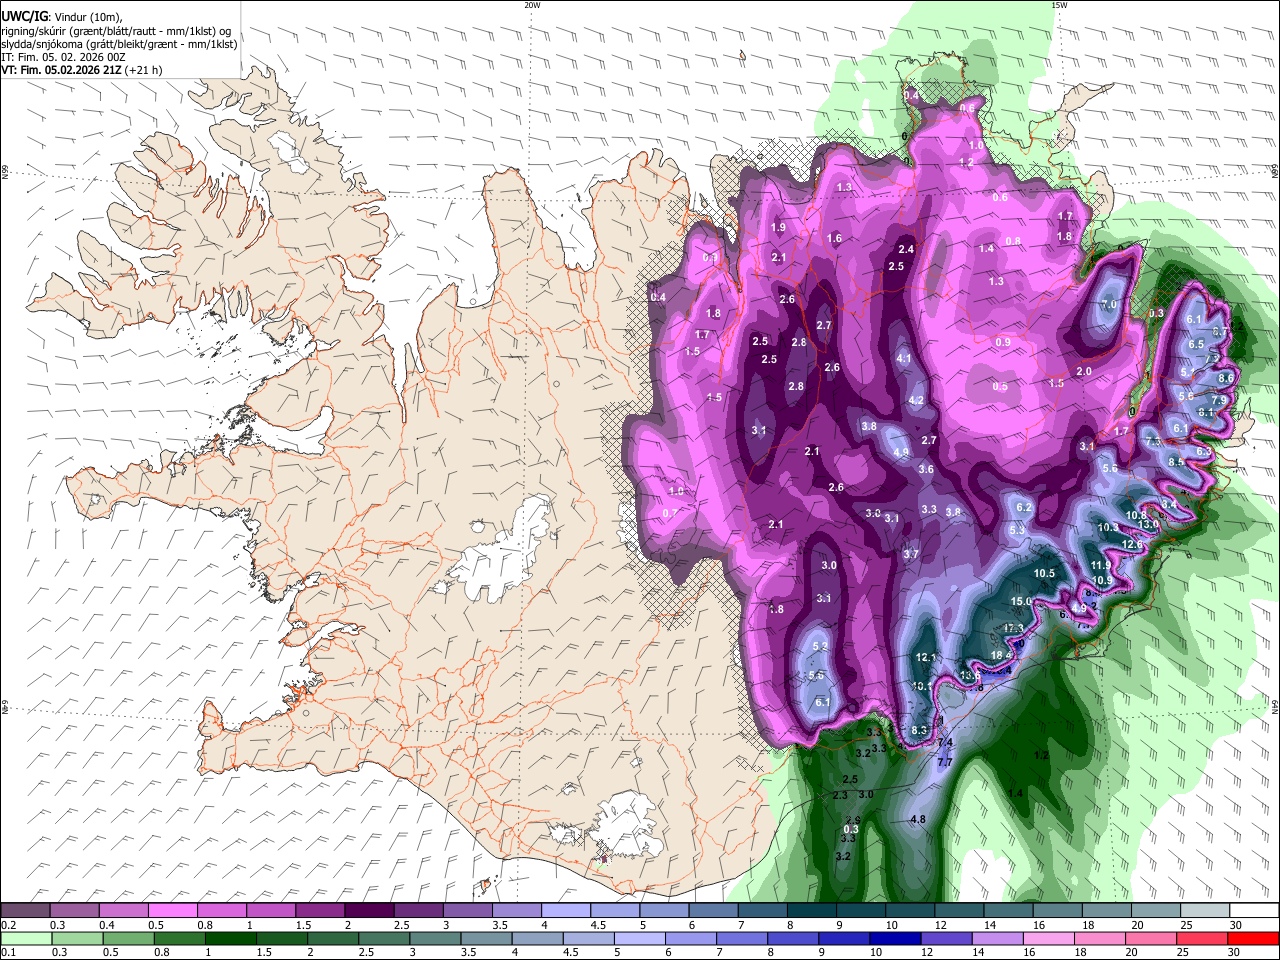1280x960 pixels.
Task: Click the 'UWC/IG: Vindur (10m),' title line
Action: (x=61, y=17)
